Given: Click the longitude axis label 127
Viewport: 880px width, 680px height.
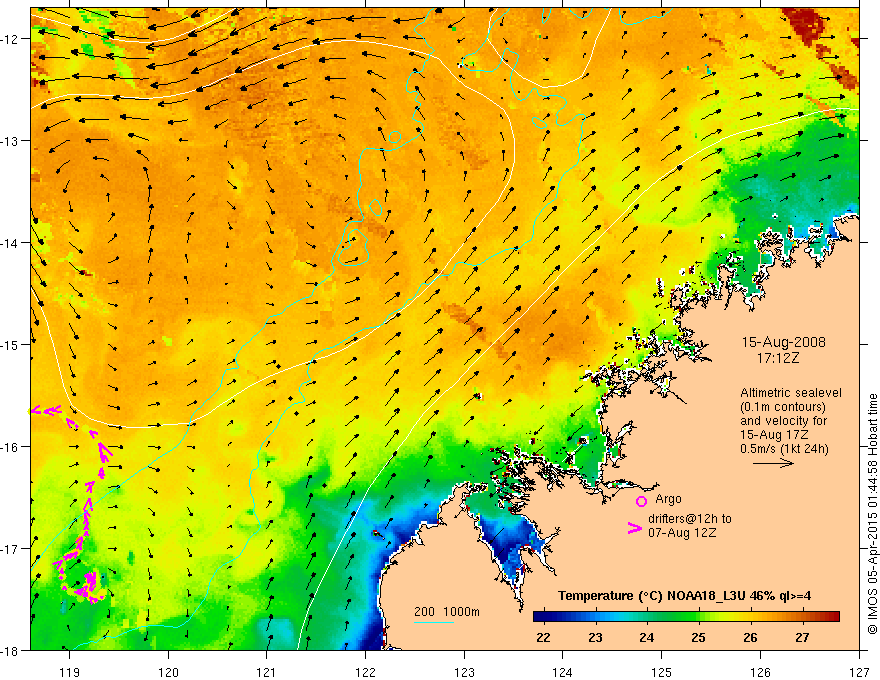Looking at the screenshot, I should 859,672.
